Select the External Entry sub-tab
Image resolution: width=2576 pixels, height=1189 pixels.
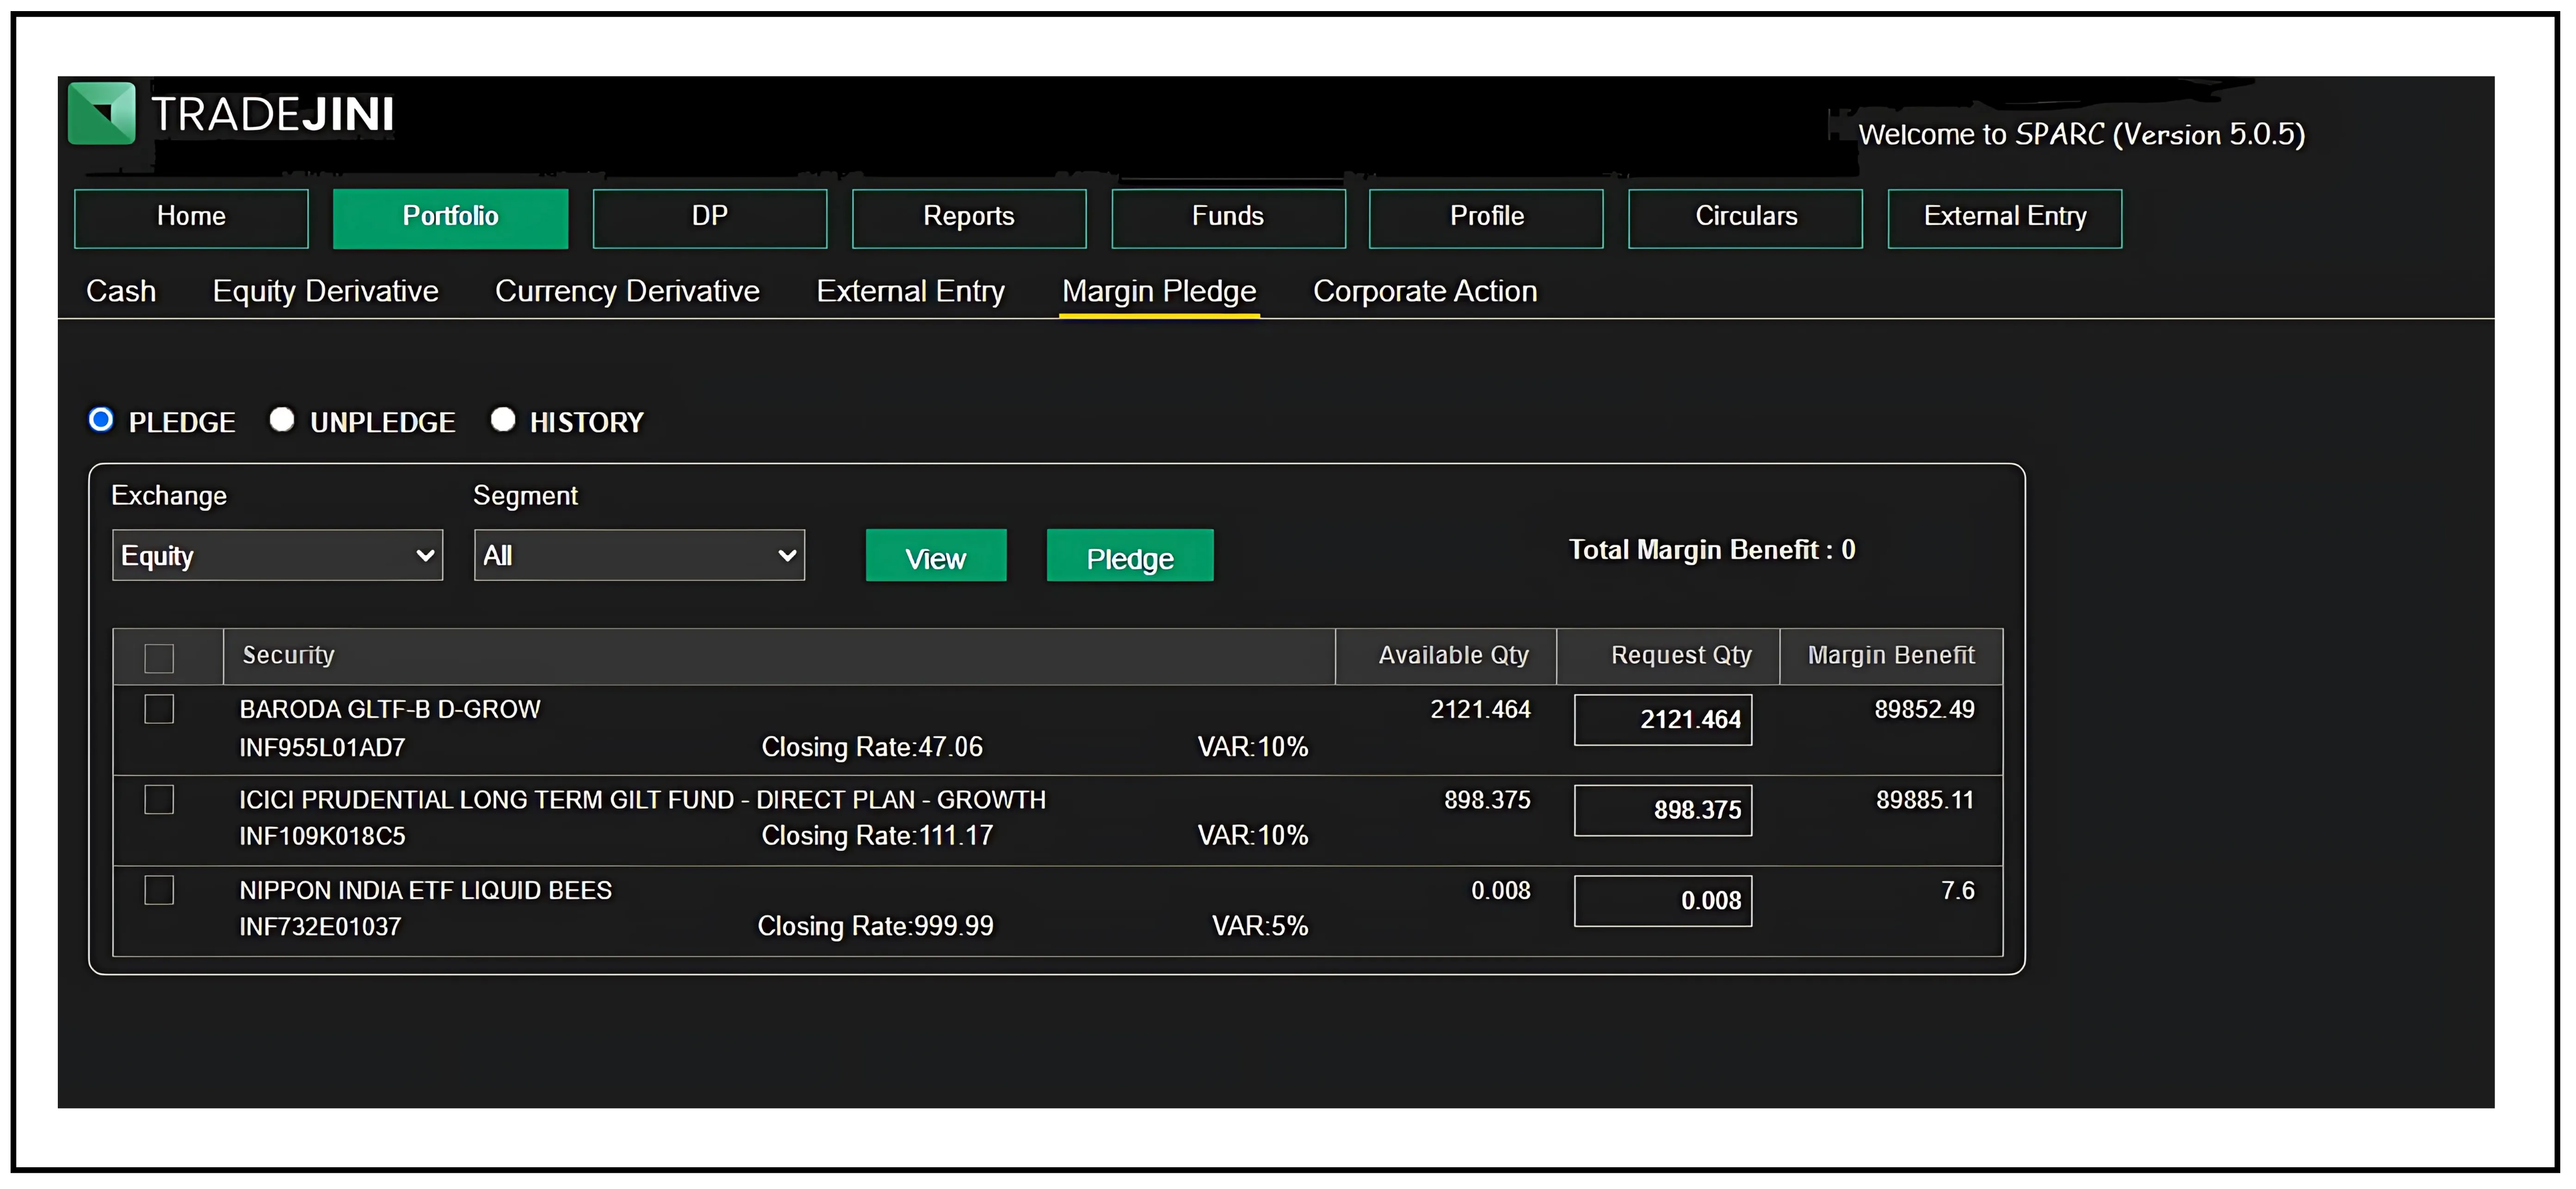910,291
